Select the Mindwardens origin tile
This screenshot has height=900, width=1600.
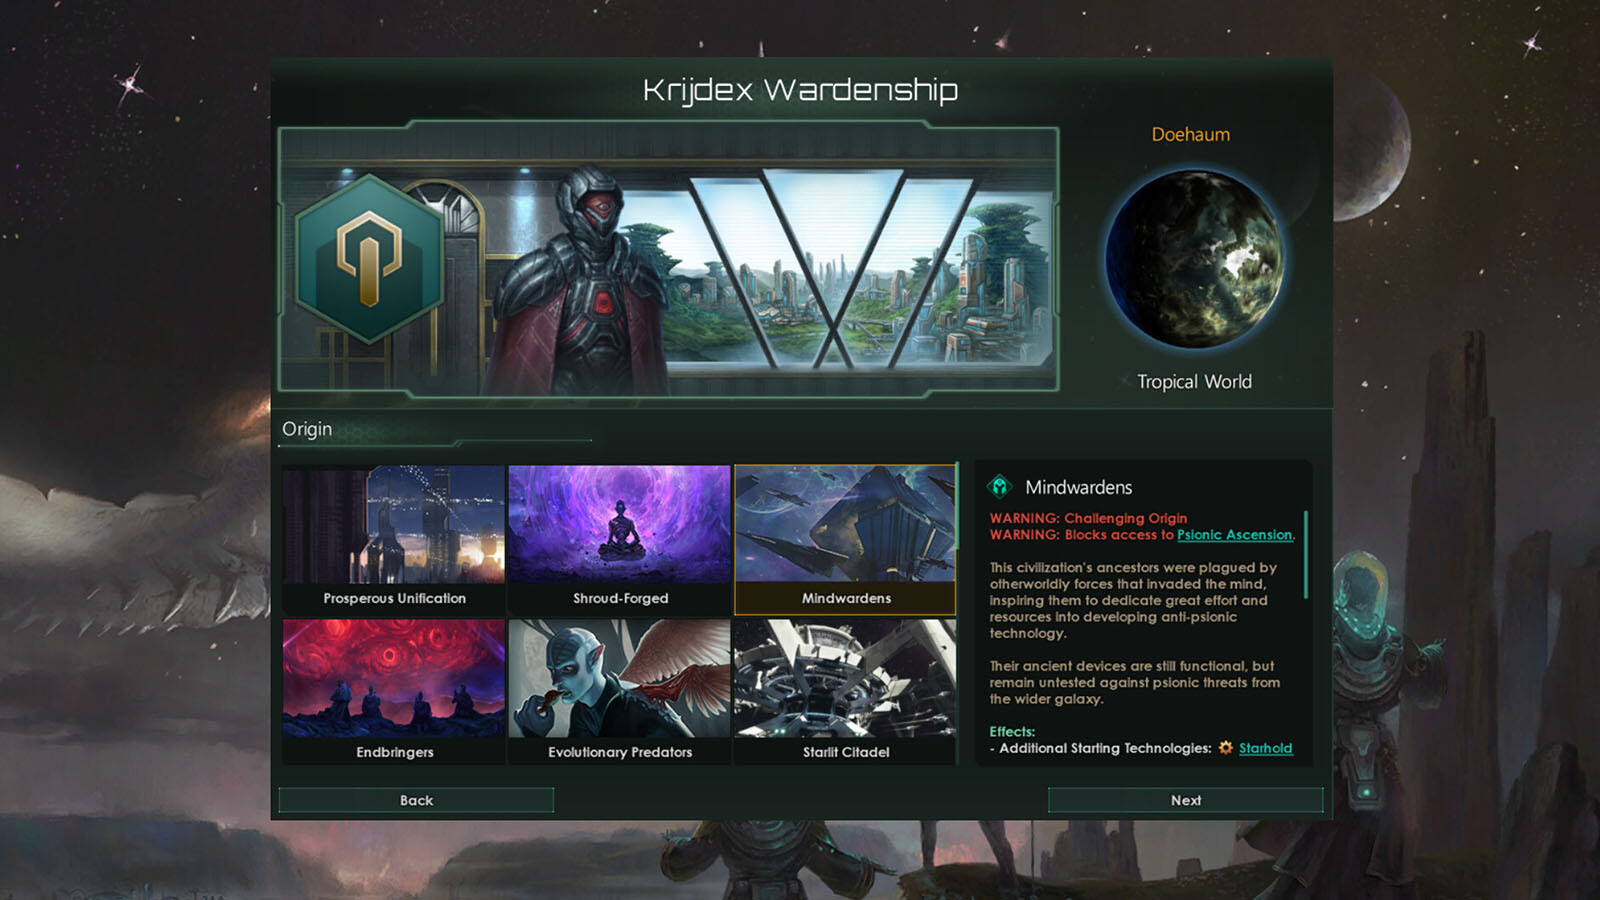845,539
